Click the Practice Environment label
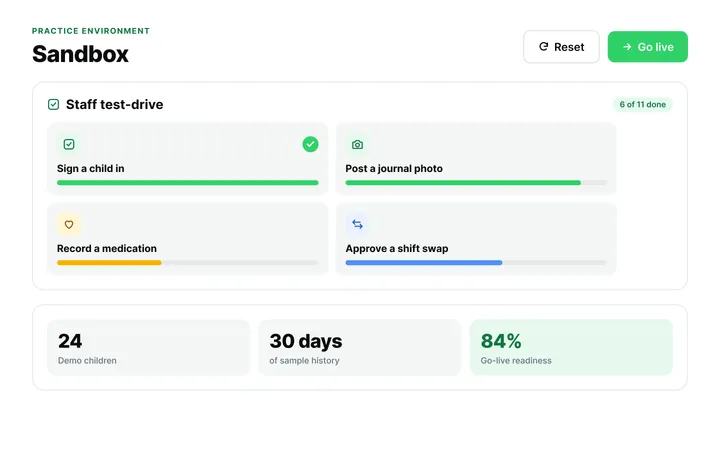Screen dimensions: 720x450 pos(90,31)
